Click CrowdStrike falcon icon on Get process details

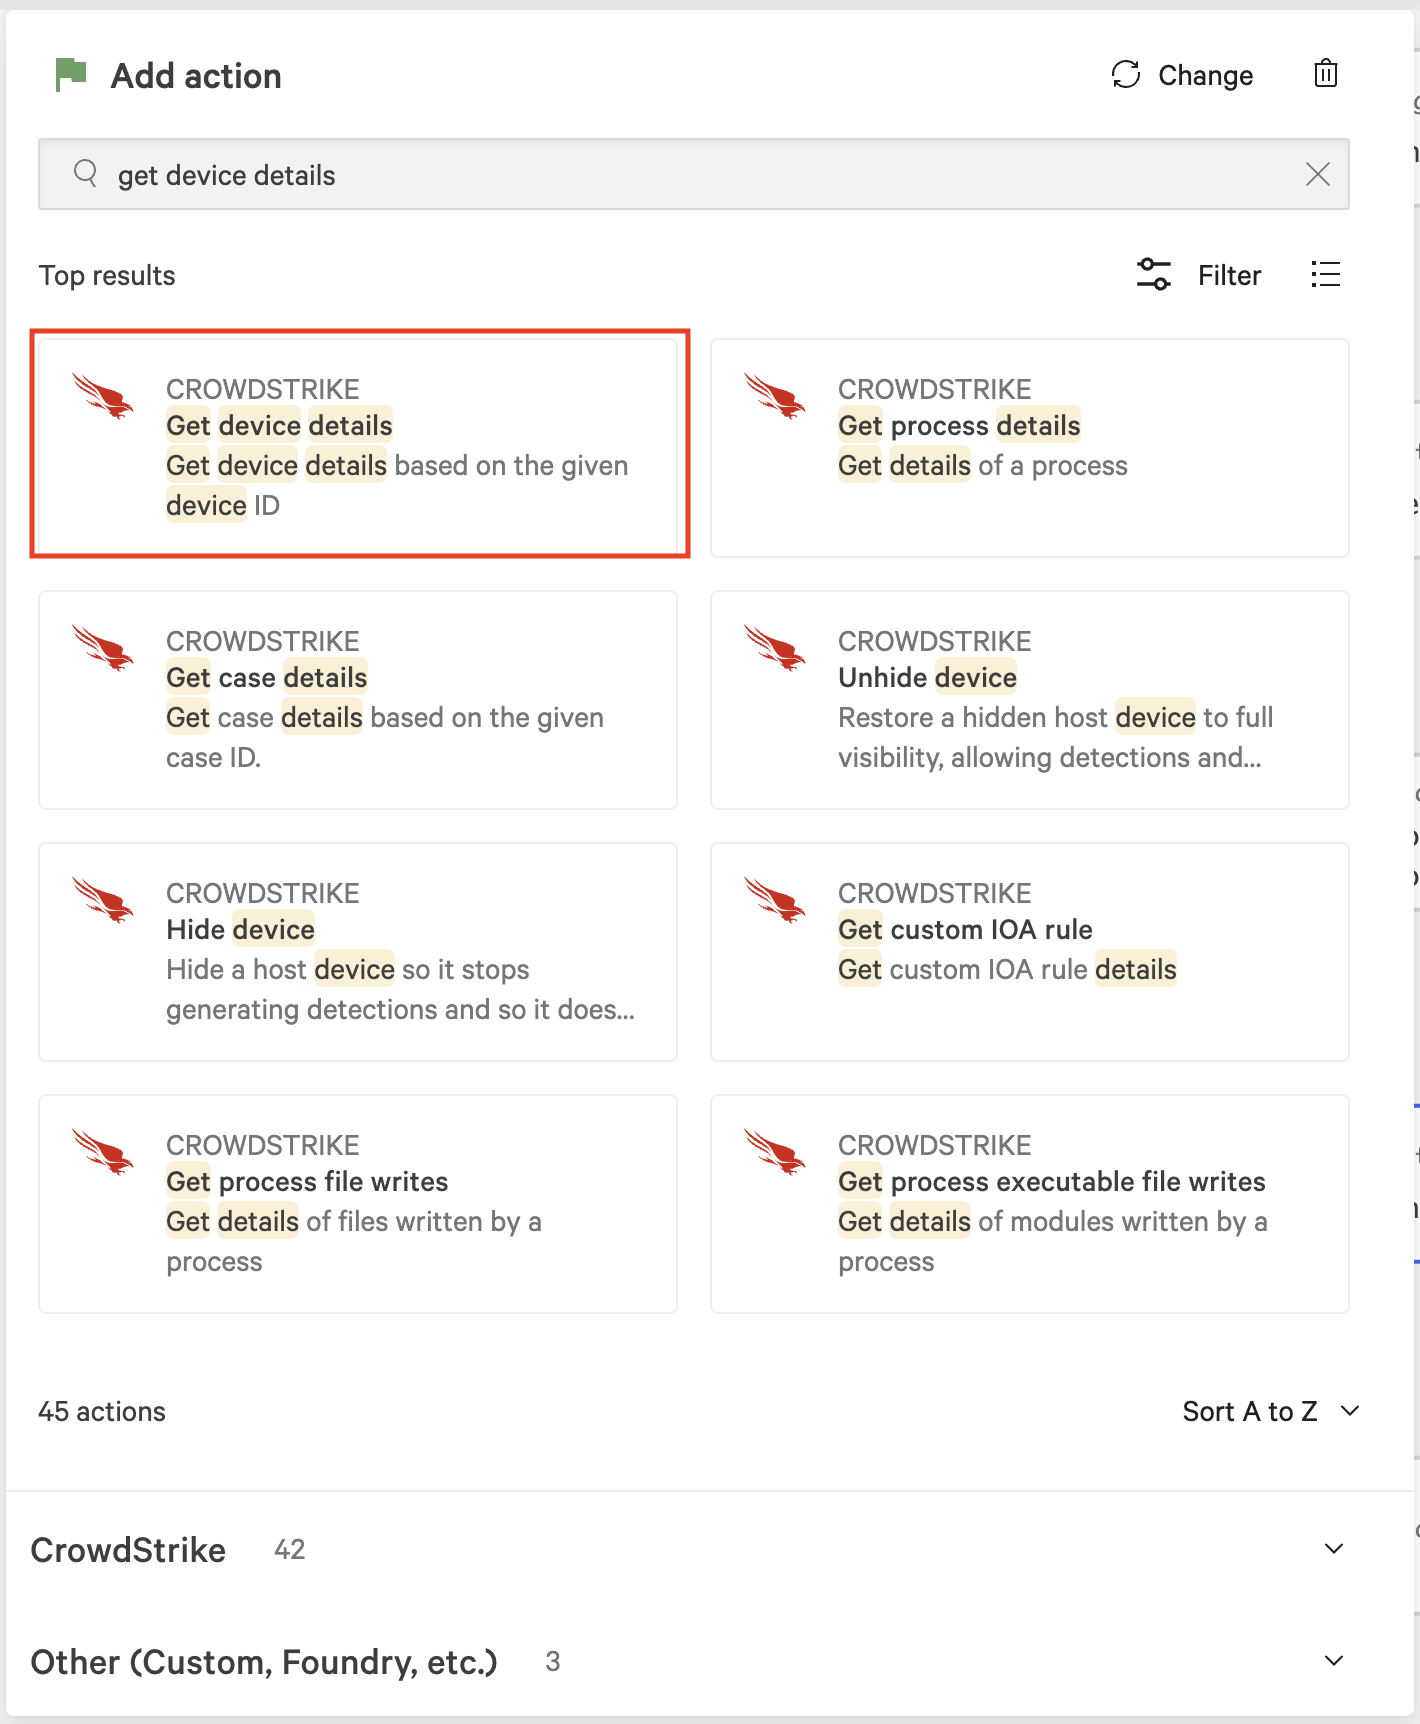775,396
